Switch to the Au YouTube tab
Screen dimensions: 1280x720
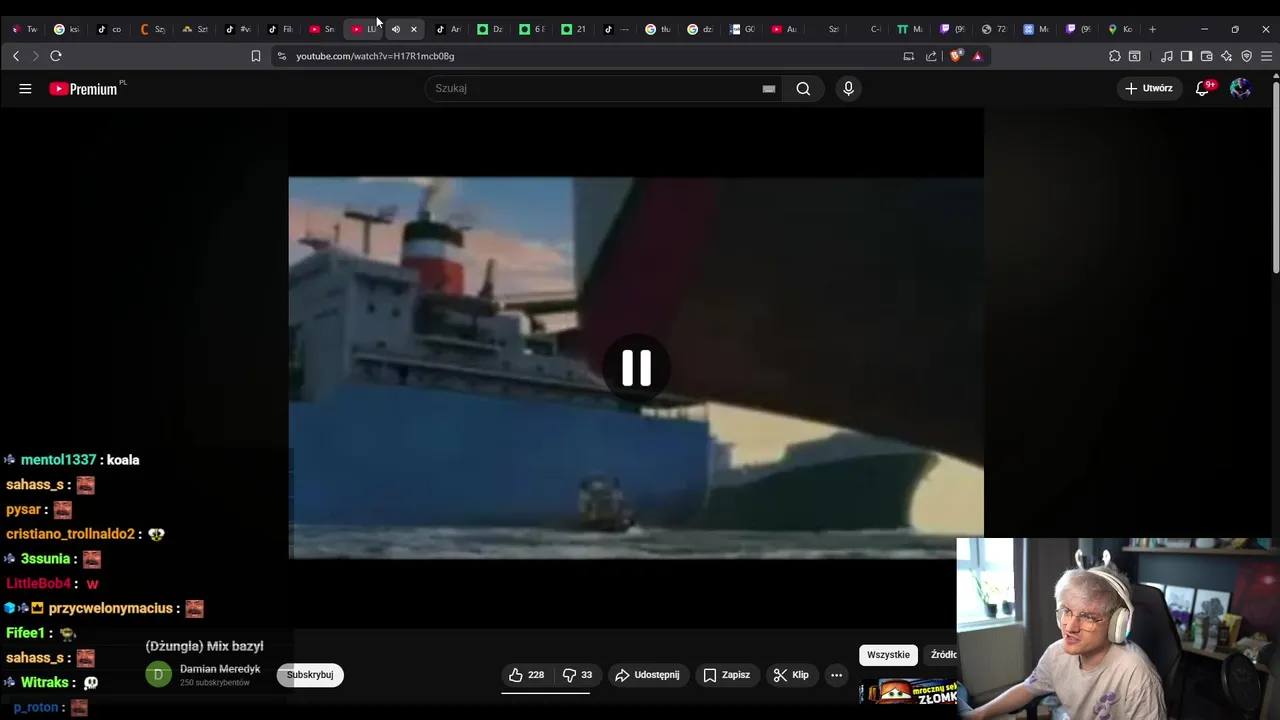pos(784,29)
